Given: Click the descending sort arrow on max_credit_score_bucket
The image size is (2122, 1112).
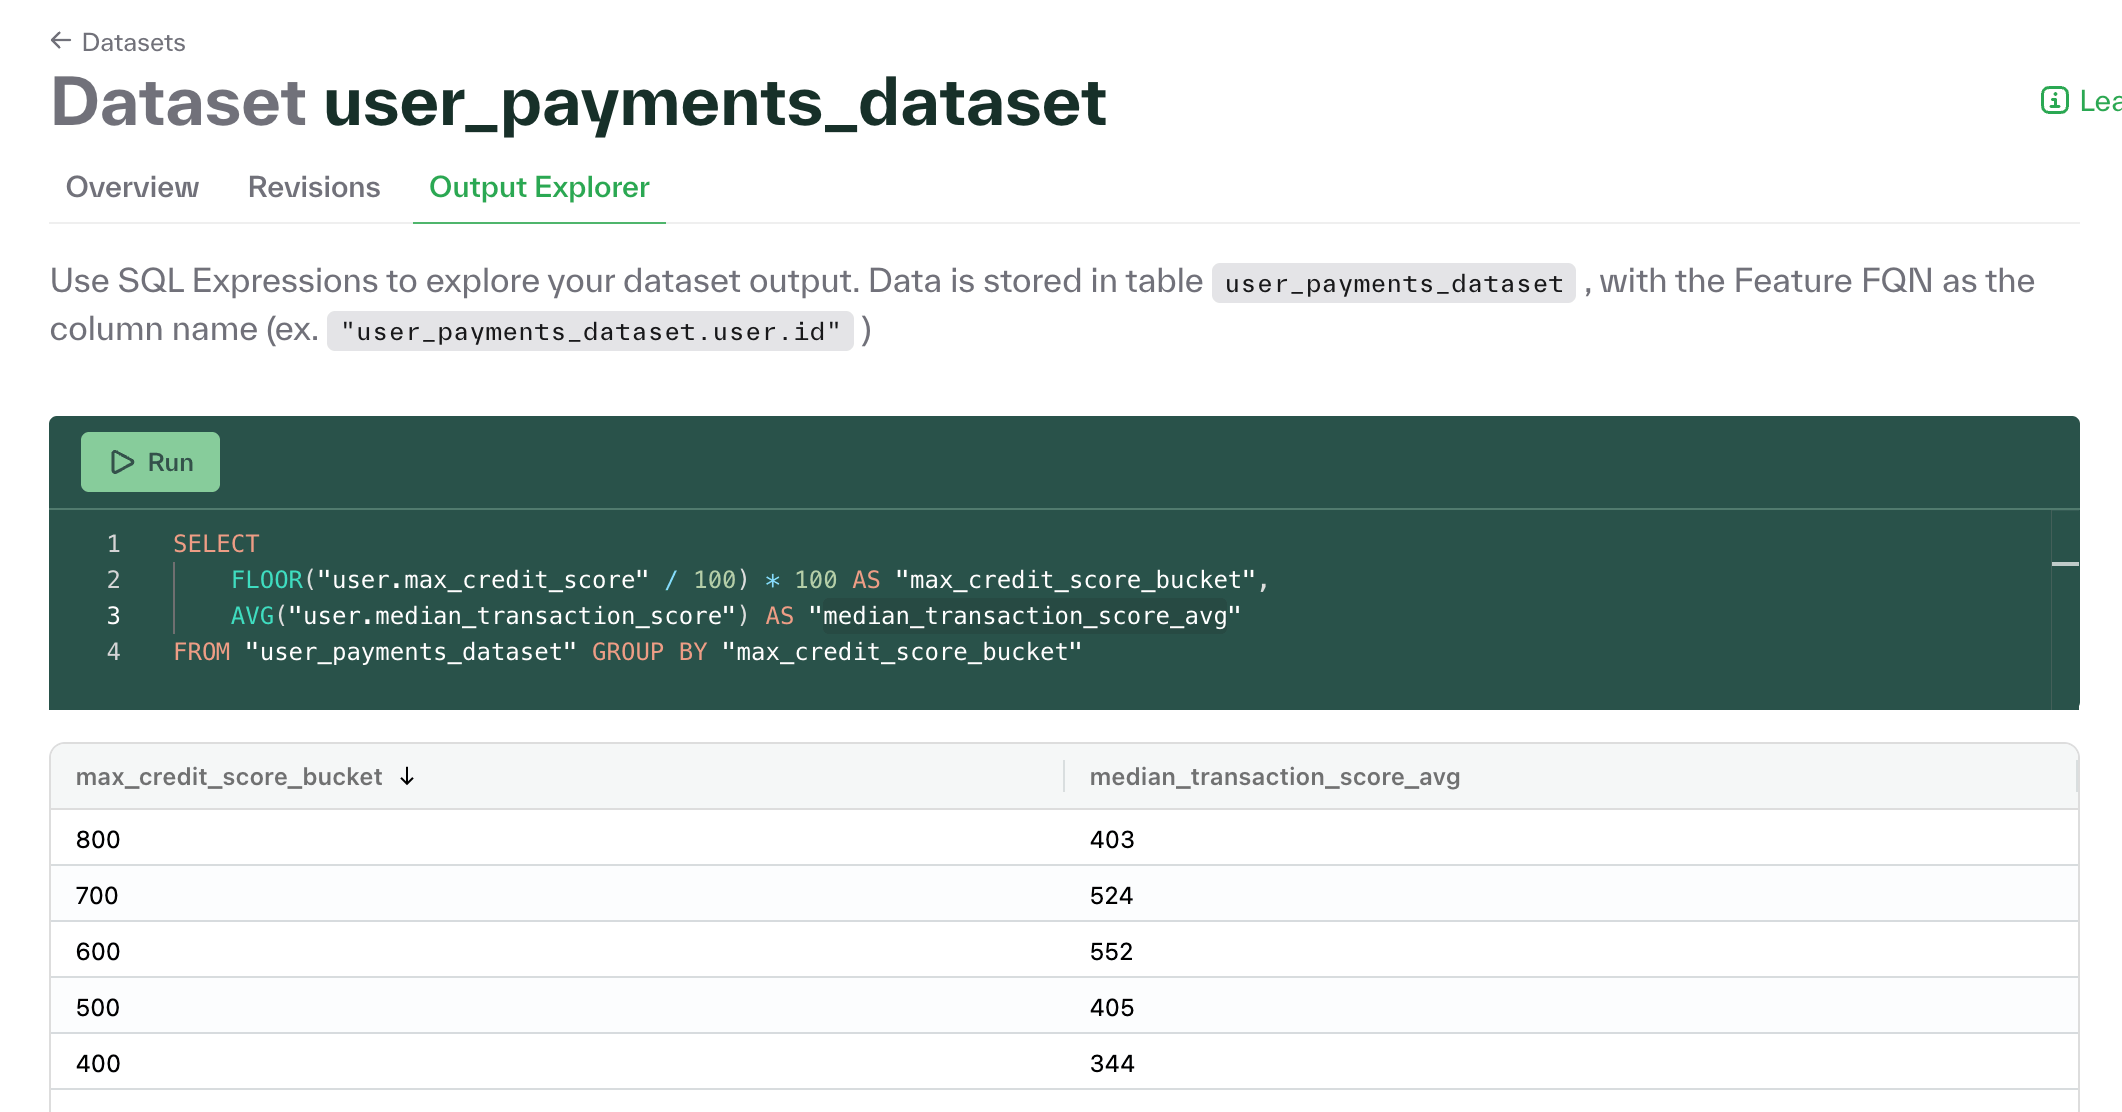Looking at the screenshot, I should pos(407,776).
